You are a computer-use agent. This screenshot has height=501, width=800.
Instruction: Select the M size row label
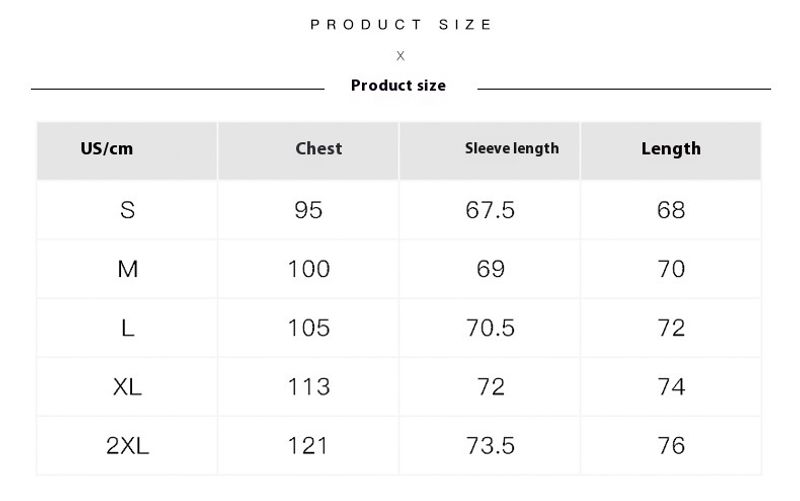127,269
